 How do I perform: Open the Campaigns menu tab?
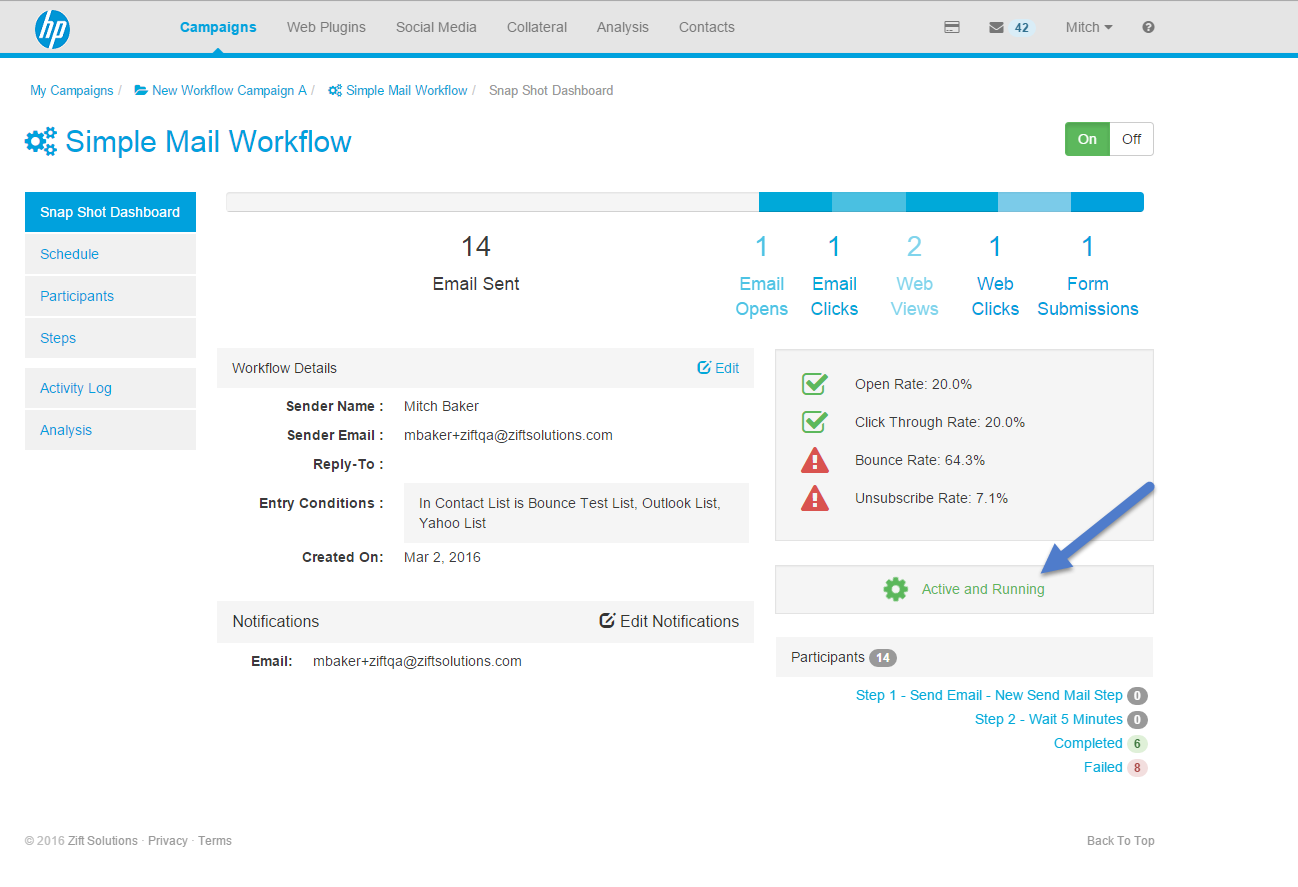(x=218, y=28)
